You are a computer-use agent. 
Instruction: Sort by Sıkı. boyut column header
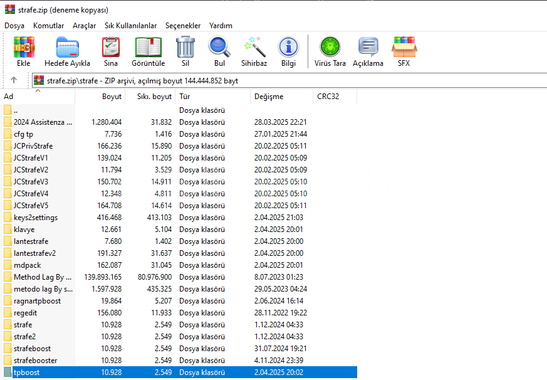point(150,96)
